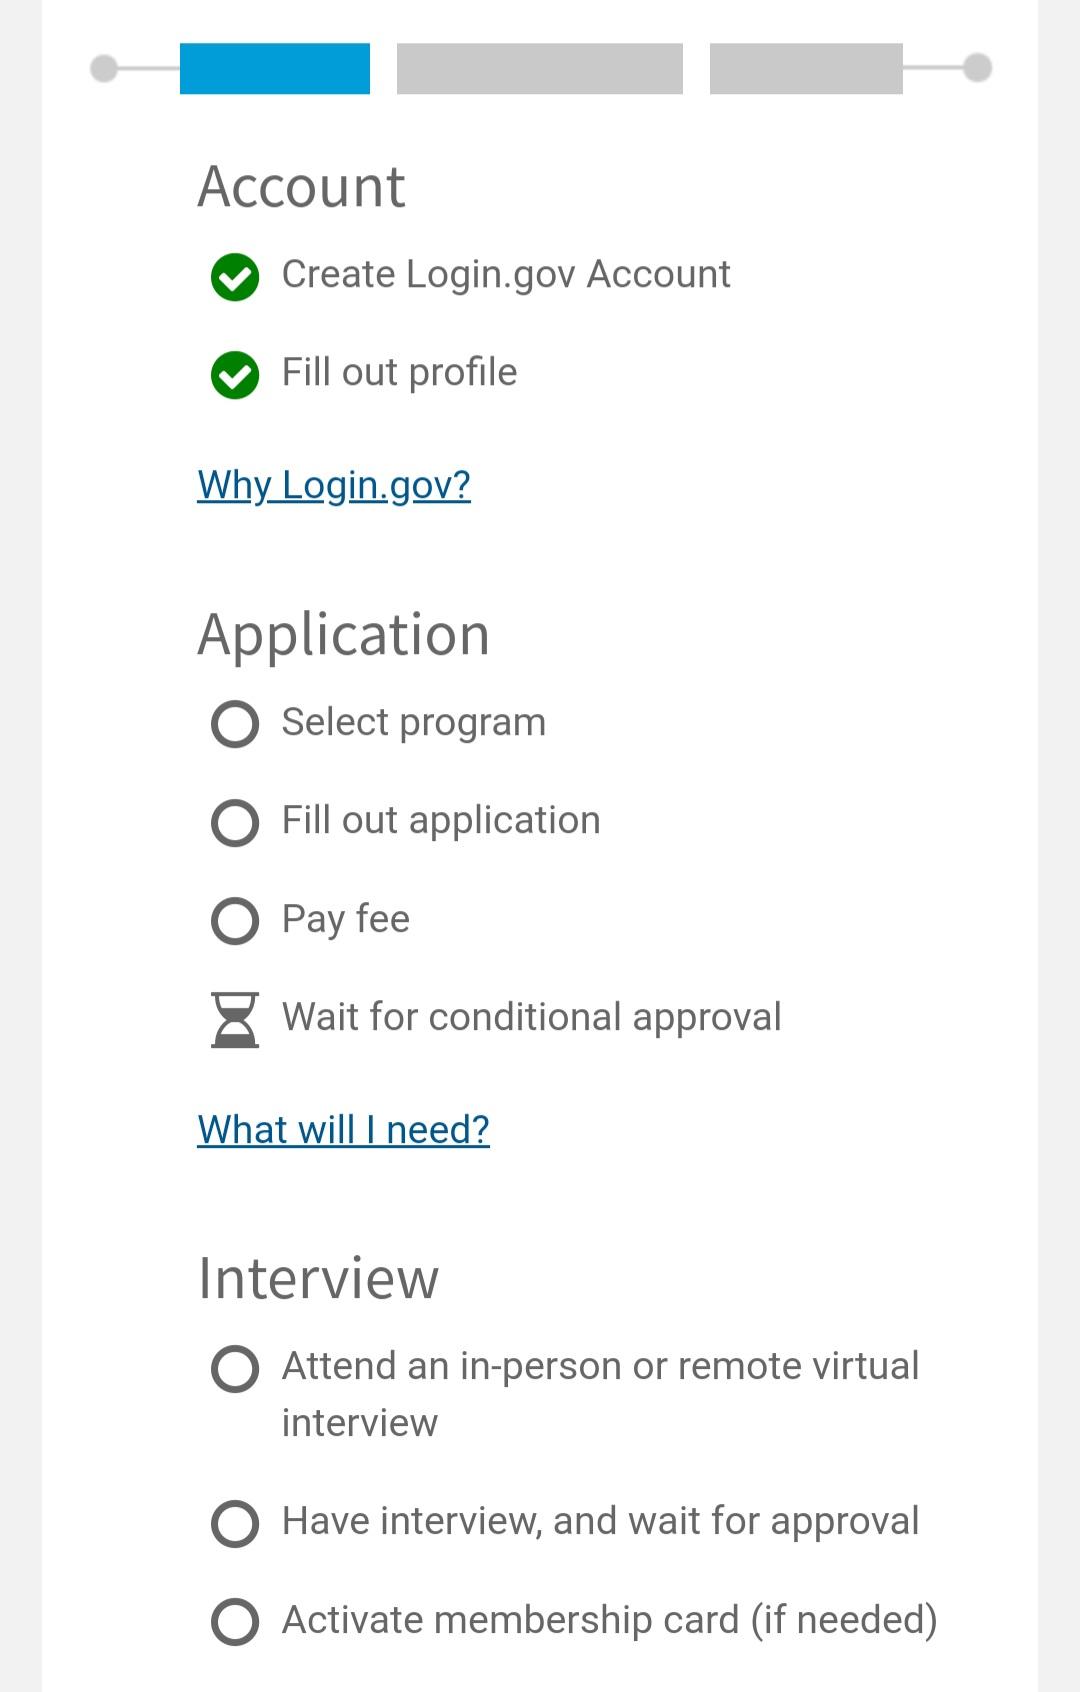Click the status circle next to Attend an in-person interview
This screenshot has height=1692, width=1080.
234,1370
